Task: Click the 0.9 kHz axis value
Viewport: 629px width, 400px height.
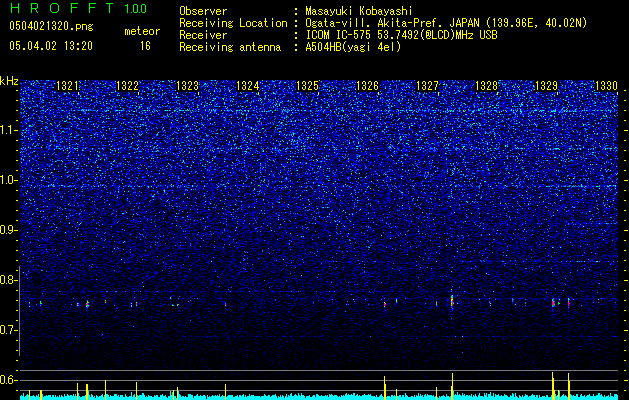Action: coord(9,230)
